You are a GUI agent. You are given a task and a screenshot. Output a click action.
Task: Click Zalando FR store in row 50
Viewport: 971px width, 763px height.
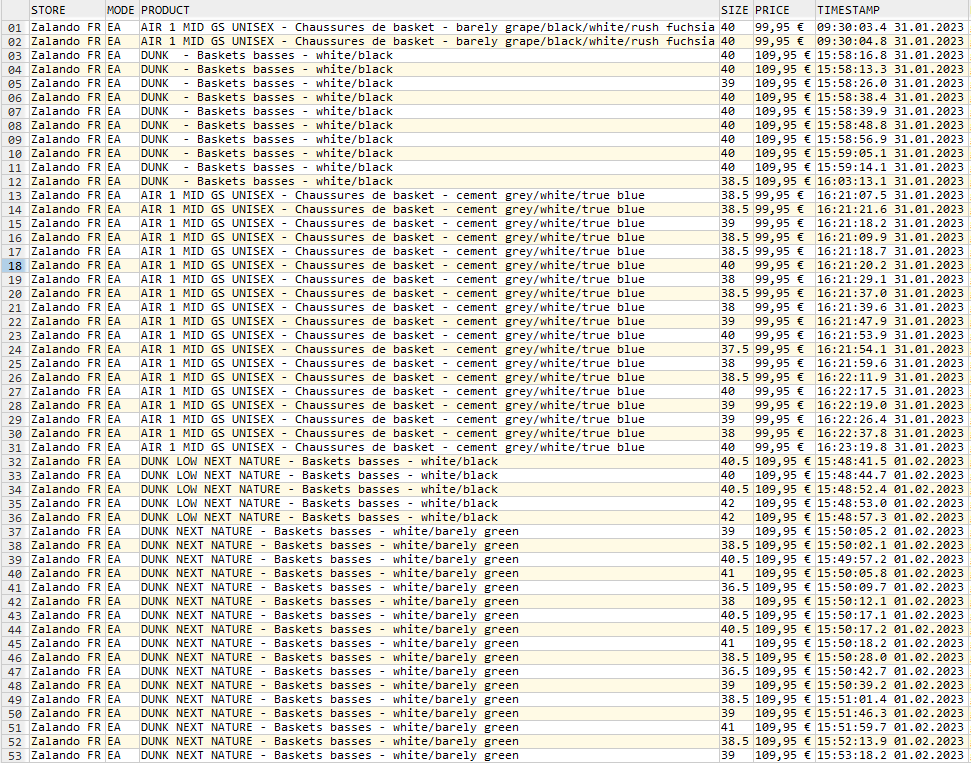(x=66, y=713)
